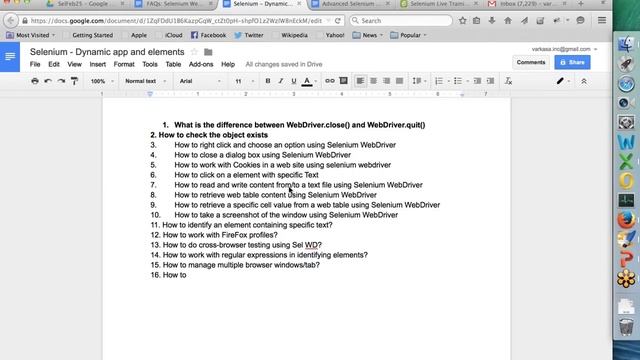Open the font size 11 dropdown
This screenshot has width=640, height=360.
(x=244, y=81)
